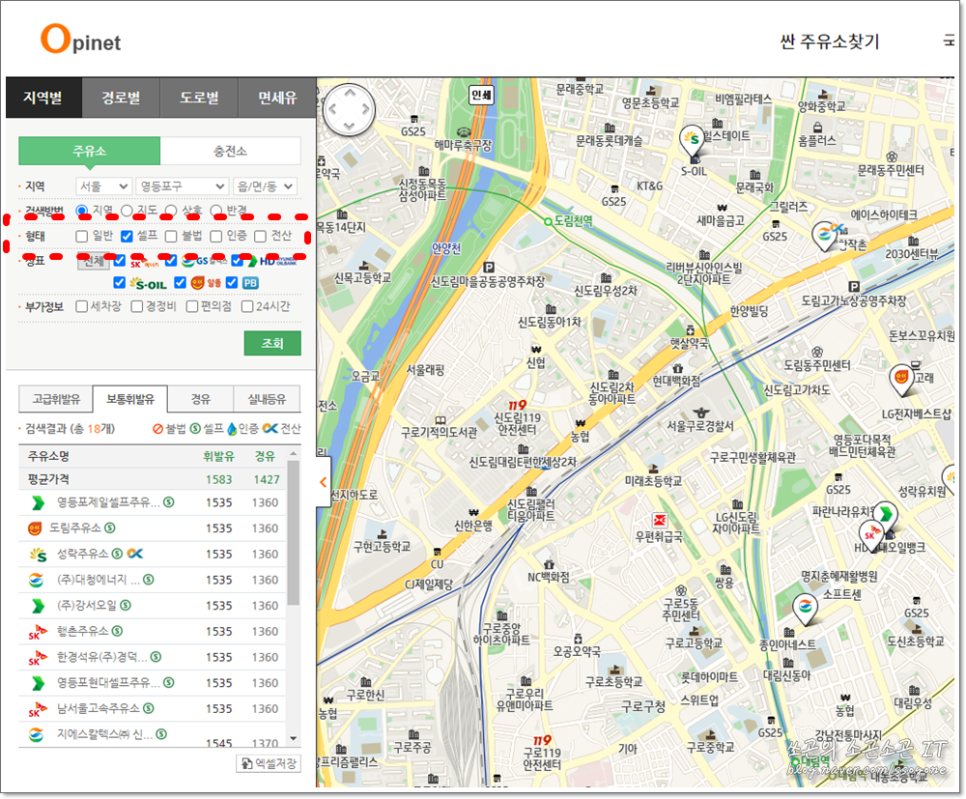Click the S-OIL logo beside 성락주유소
Viewport: 966px width, 799px height.
[38, 554]
